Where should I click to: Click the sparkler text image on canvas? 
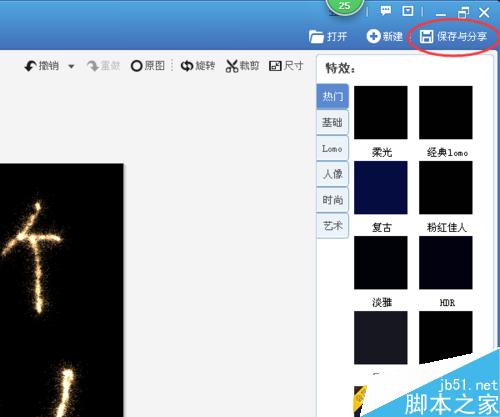(x=62, y=290)
